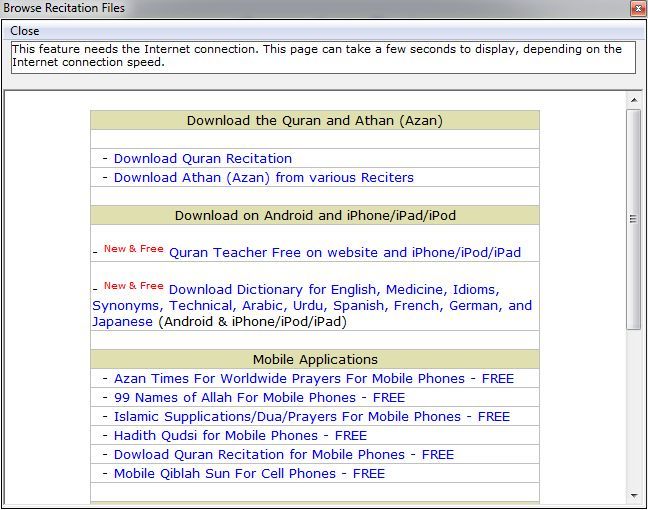Open Mobile Qiblah Sun For Cell Phones link
Image resolution: width=648 pixels, height=510 pixels.
249,474
